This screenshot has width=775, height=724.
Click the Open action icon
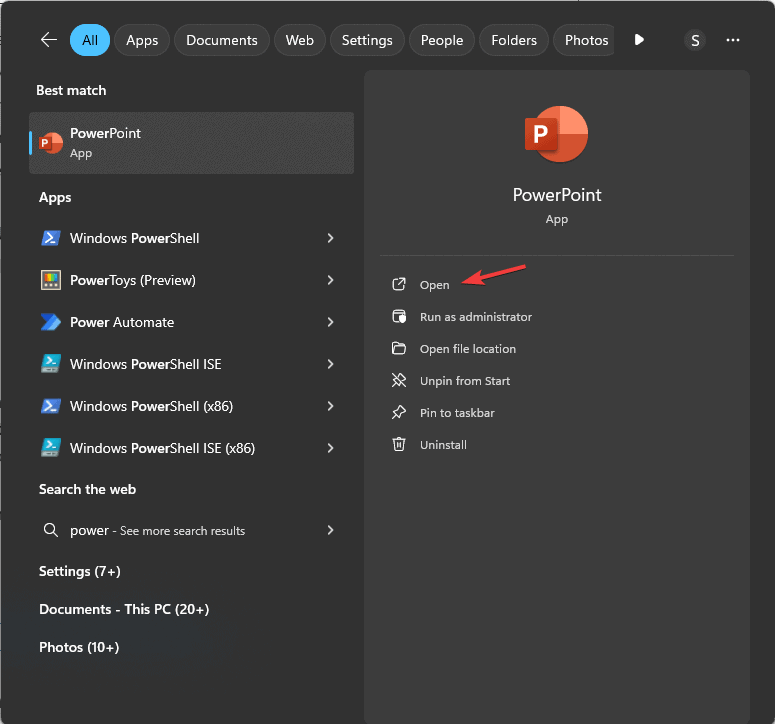[399, 284]
